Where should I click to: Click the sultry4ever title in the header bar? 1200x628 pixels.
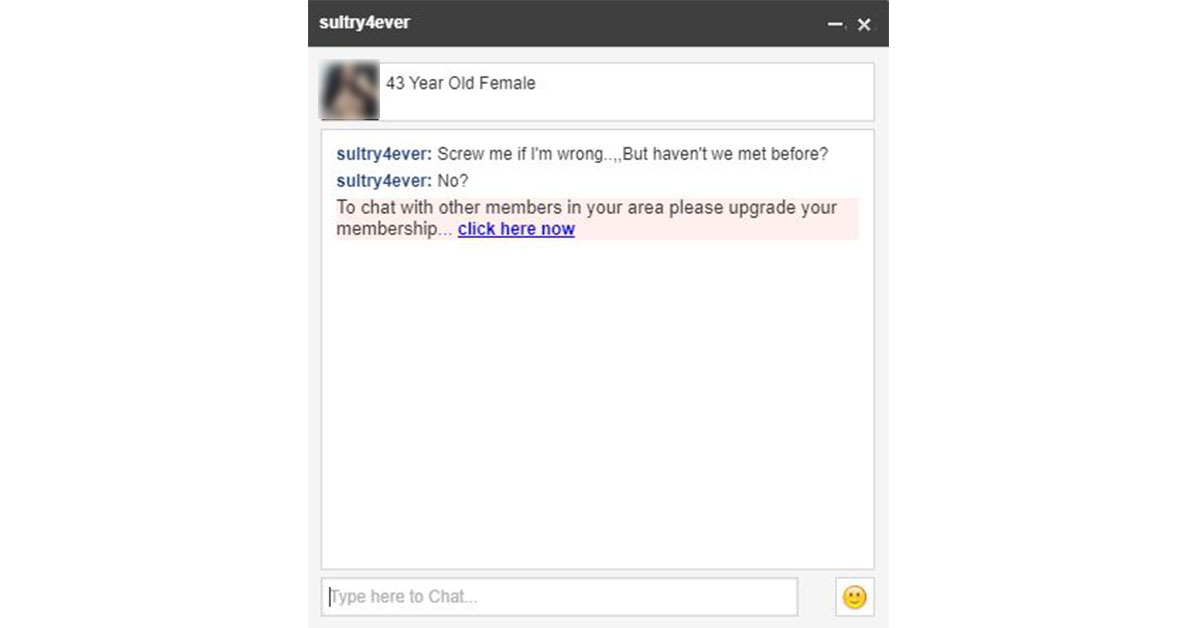[x=364, y=23]
